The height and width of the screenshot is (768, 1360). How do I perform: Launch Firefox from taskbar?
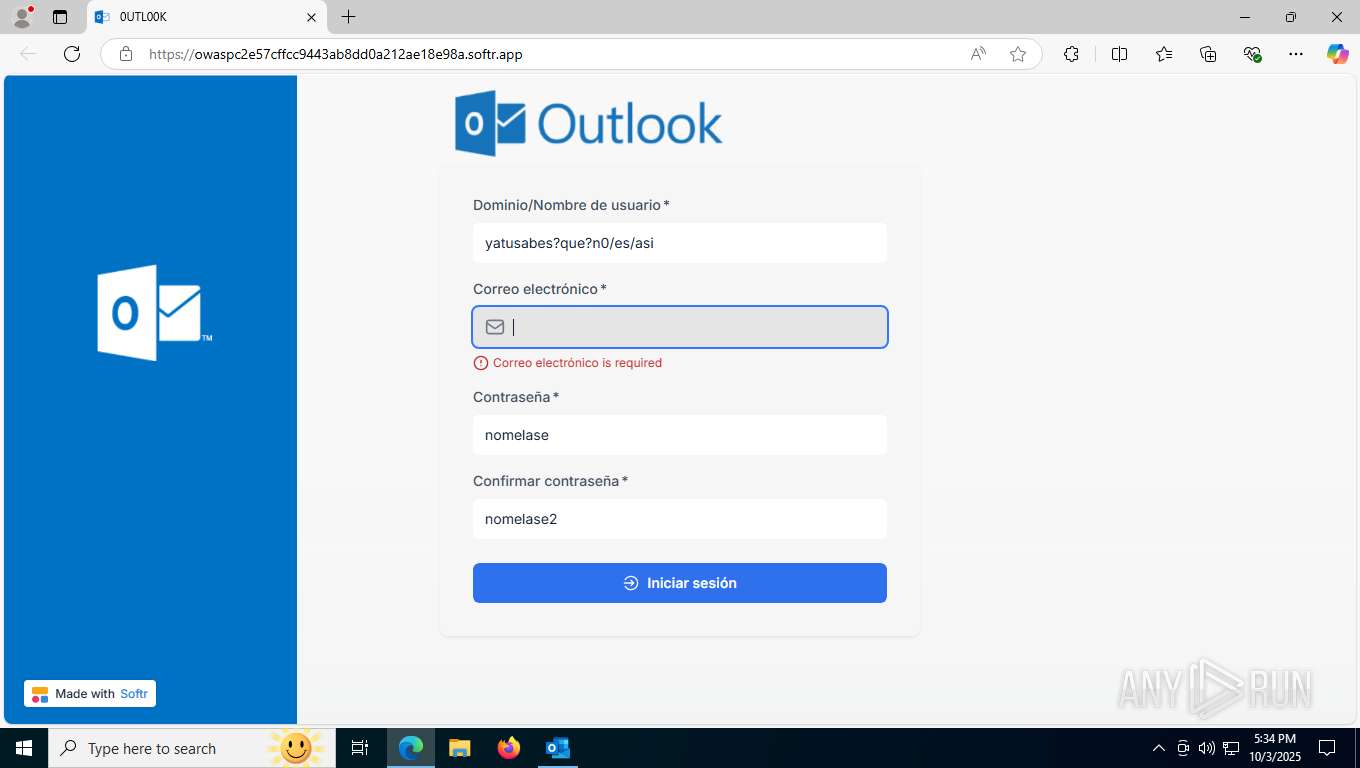click(509, 748)
